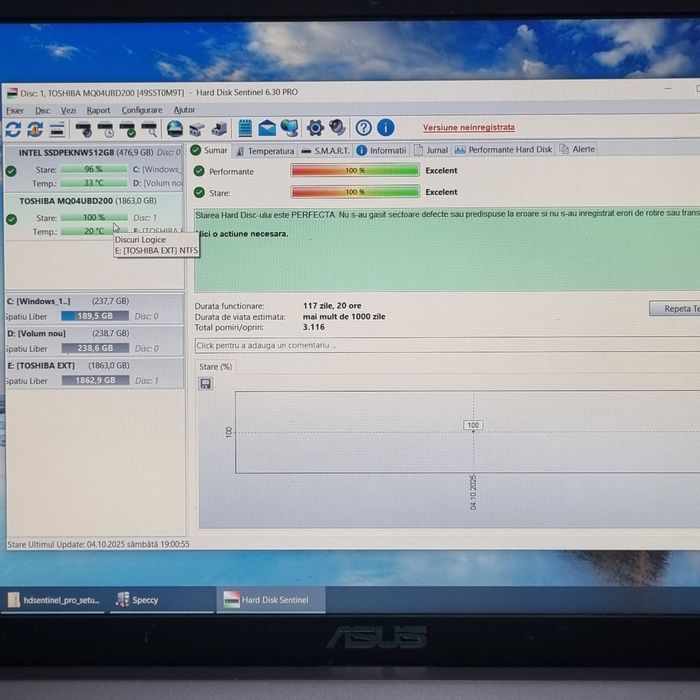The height and width of the screenshot is (700, 700).
Task: Click the comment field 'Click pentru a adauga un comentariu'
Action: click(447, 345)
